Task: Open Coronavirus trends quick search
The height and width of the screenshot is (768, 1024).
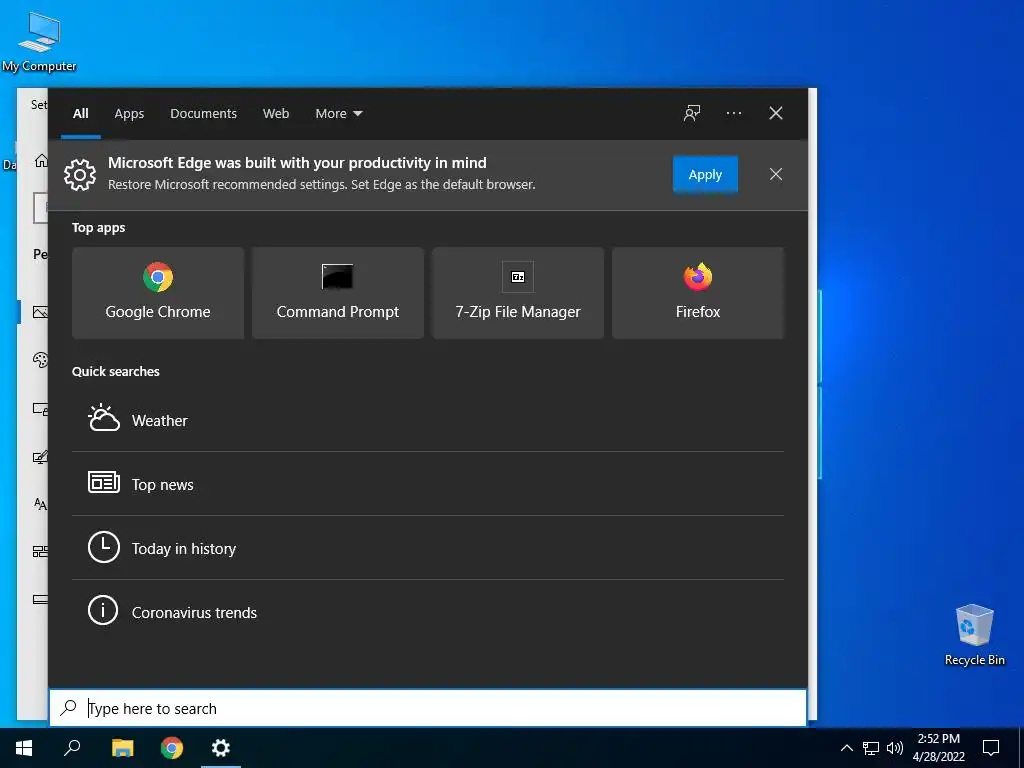Action: (428, 612)
